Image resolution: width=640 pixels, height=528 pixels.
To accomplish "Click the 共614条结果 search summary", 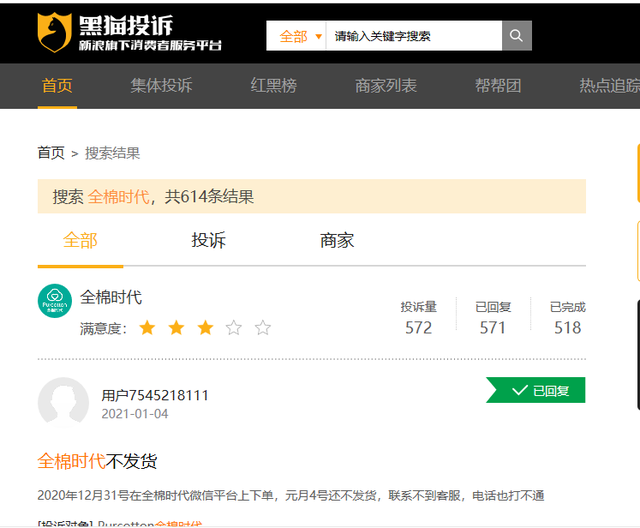I will (209, 197).
